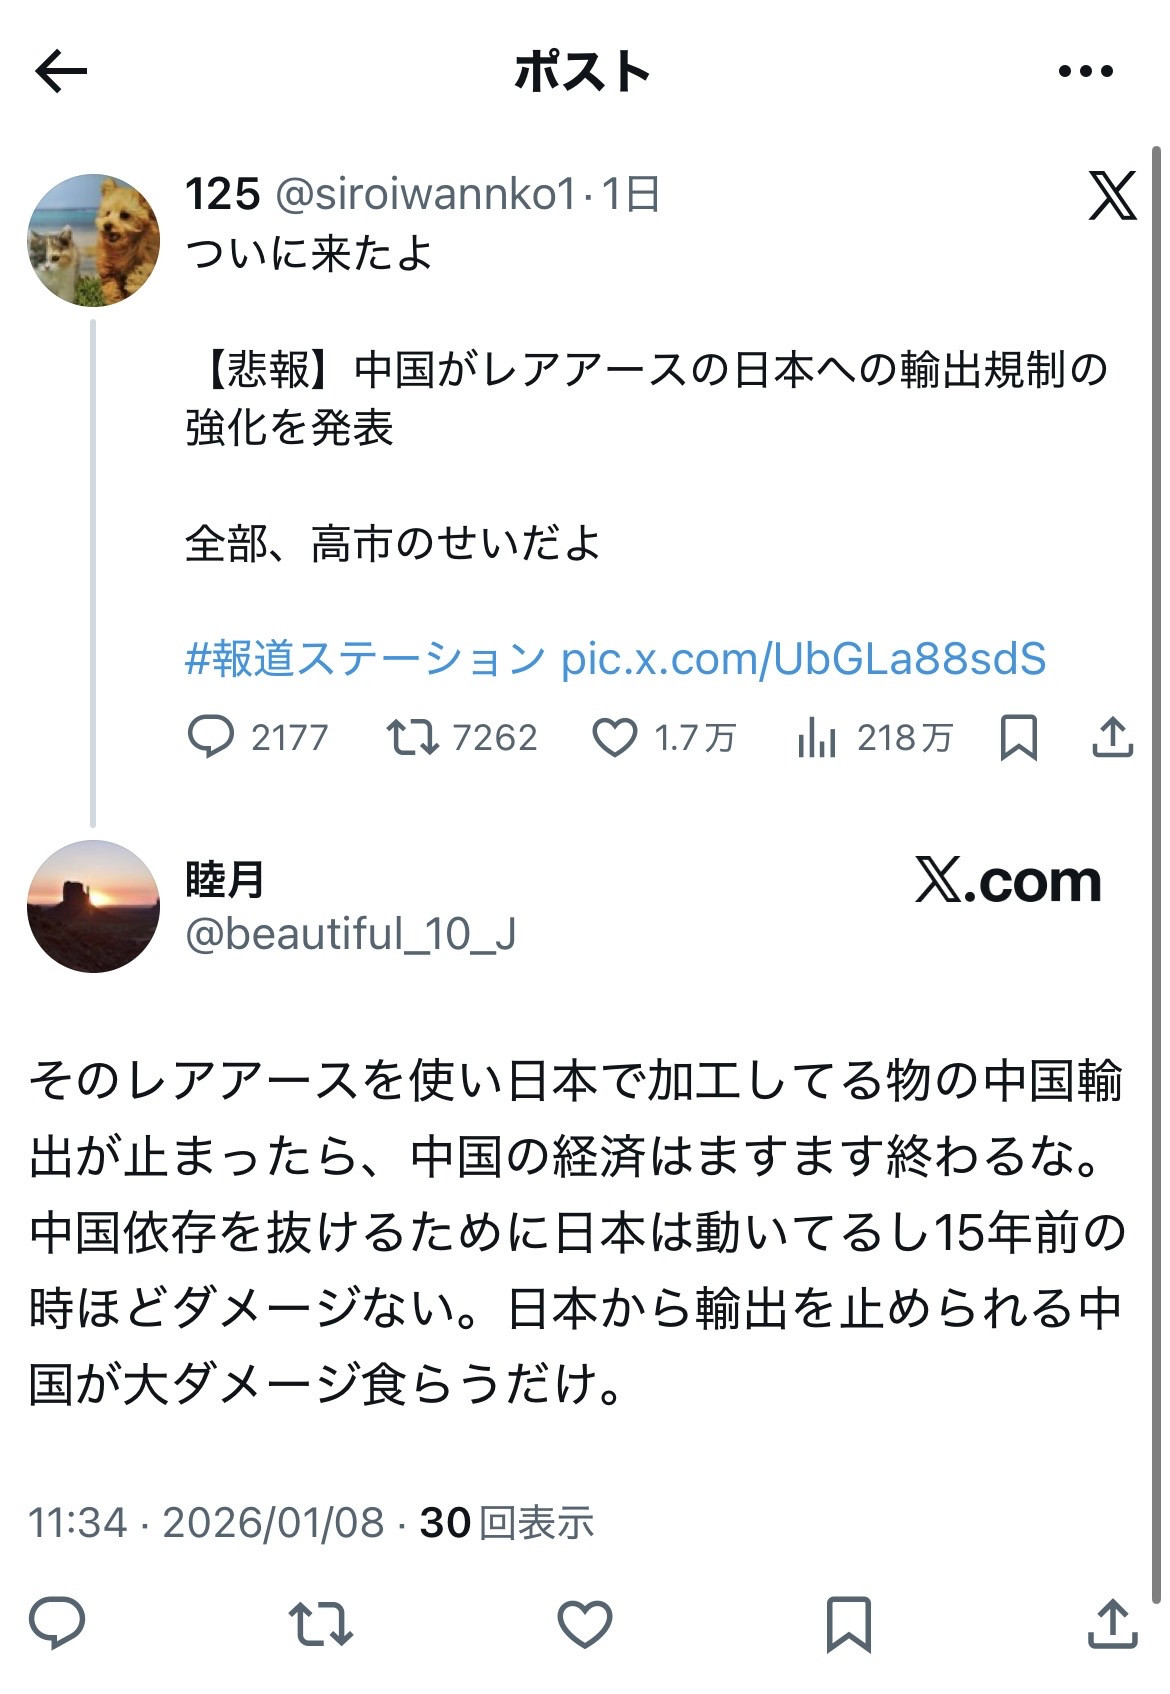
Task: Open the three-dots more options menu
Action: click(x=1085, y=71)
